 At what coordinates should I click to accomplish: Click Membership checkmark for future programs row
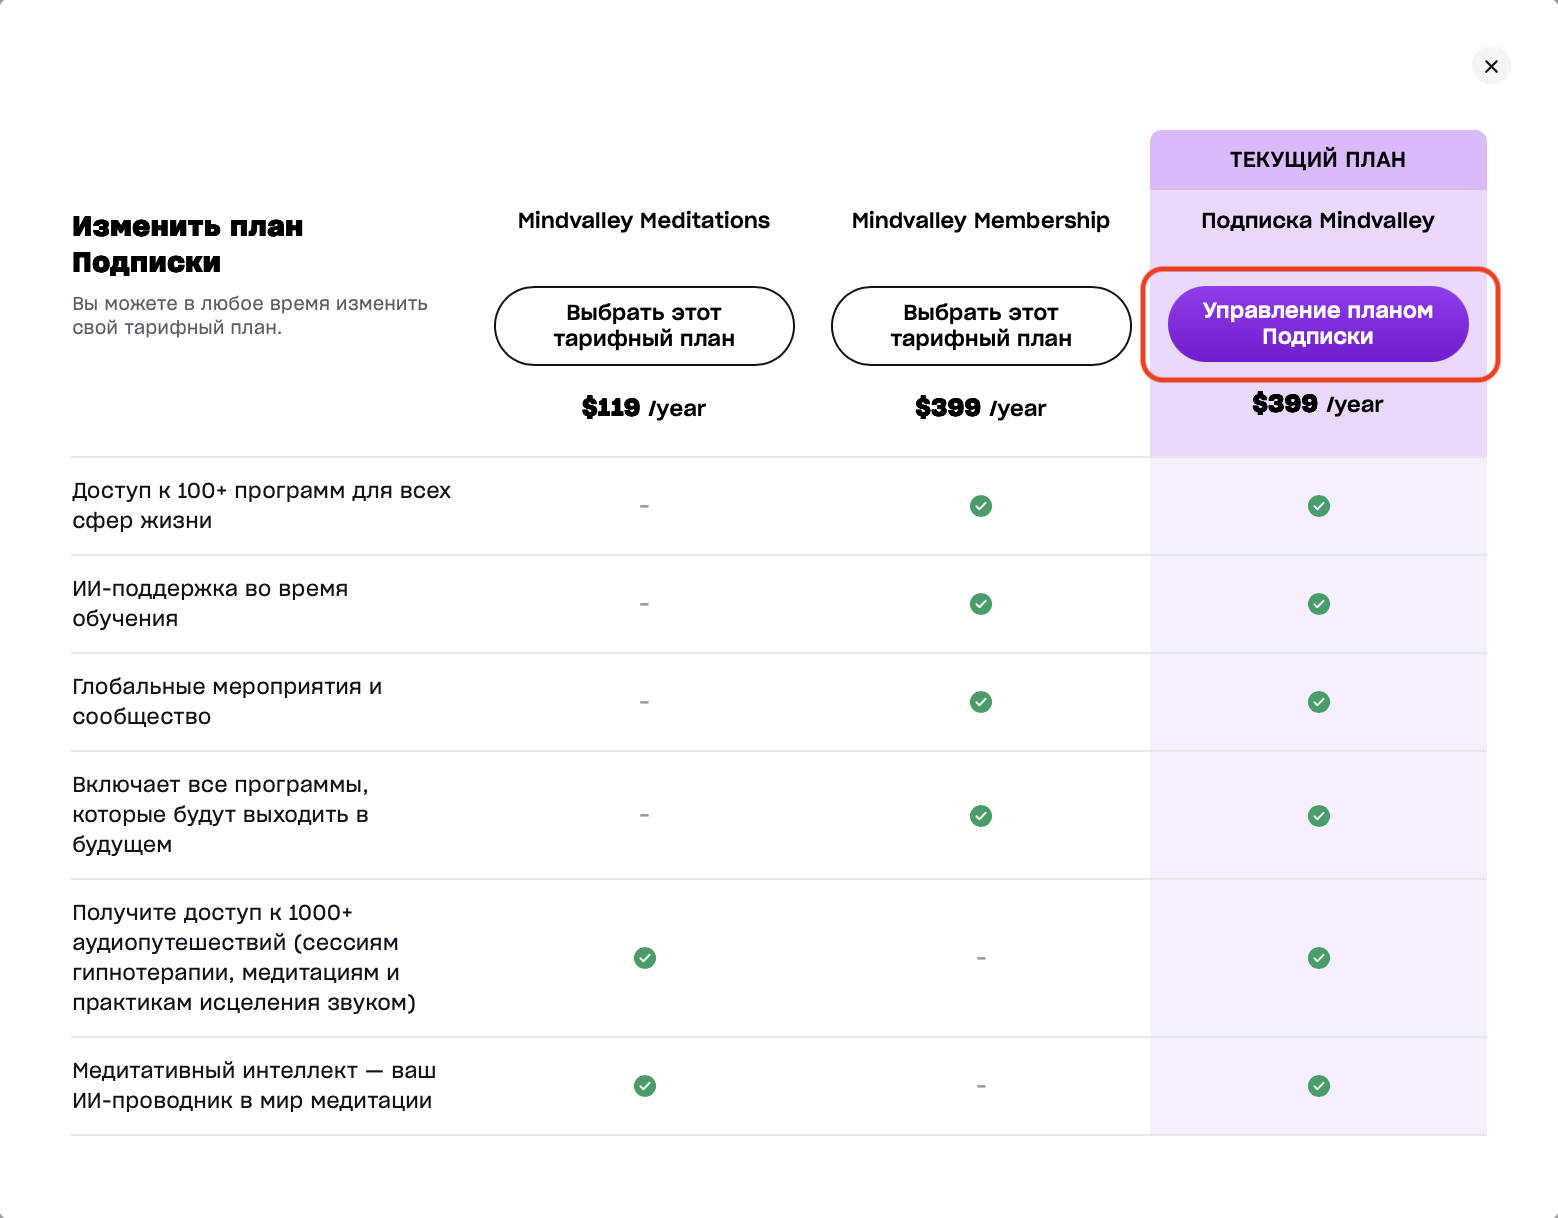coord(981,816)
